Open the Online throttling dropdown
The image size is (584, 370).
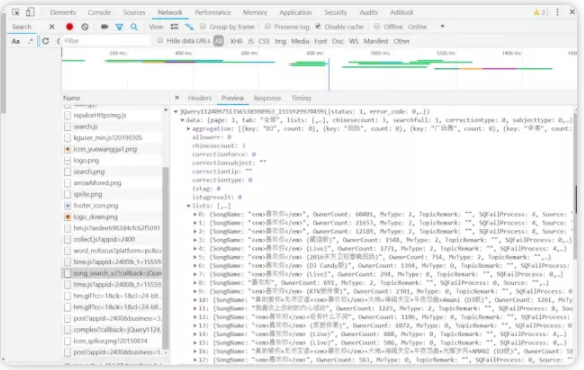point(426,27)
